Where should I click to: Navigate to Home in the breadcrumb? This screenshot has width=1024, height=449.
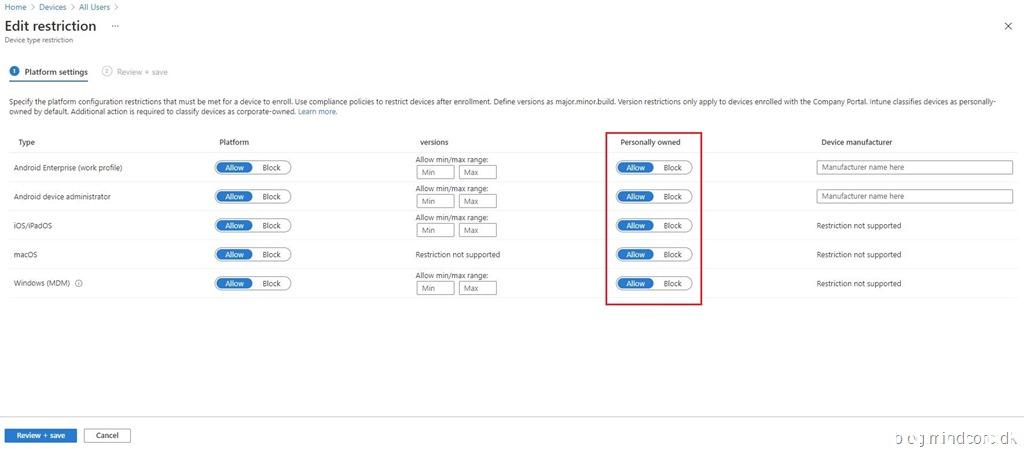click(15, 7)
